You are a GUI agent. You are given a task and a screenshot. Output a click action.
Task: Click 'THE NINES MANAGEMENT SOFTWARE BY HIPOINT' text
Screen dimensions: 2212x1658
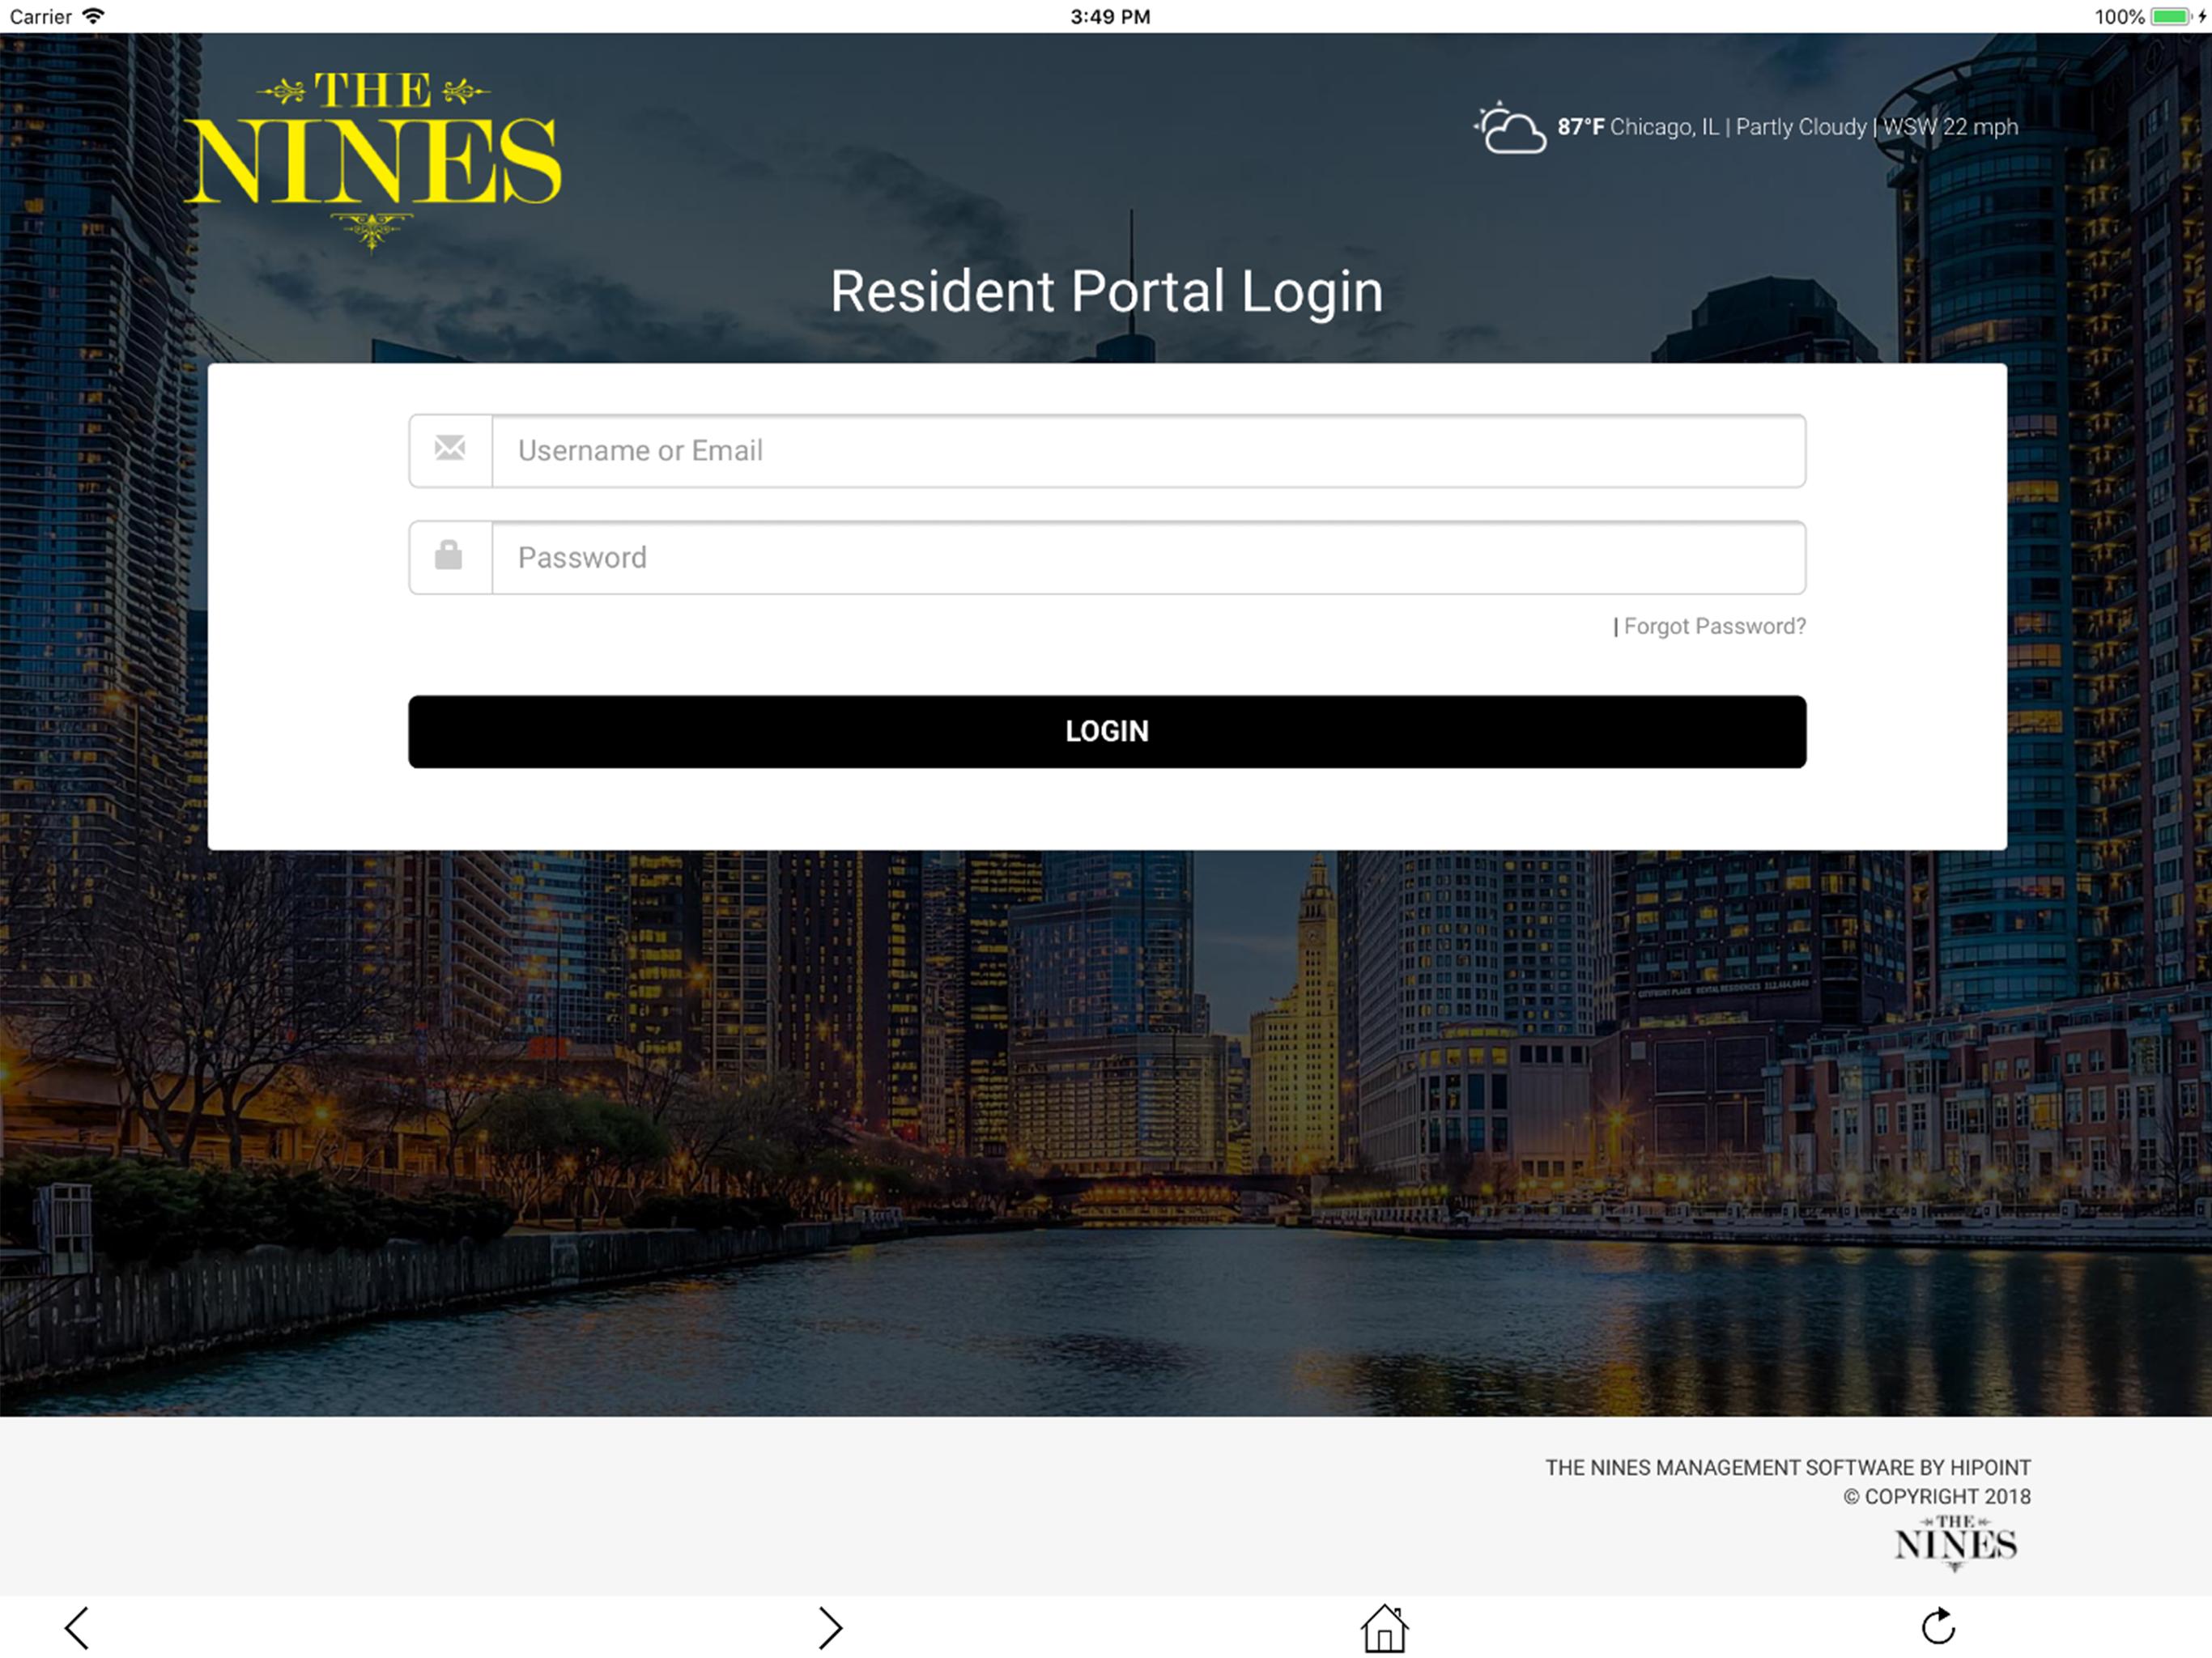pyautogui.click(x=1787, y=1467)
